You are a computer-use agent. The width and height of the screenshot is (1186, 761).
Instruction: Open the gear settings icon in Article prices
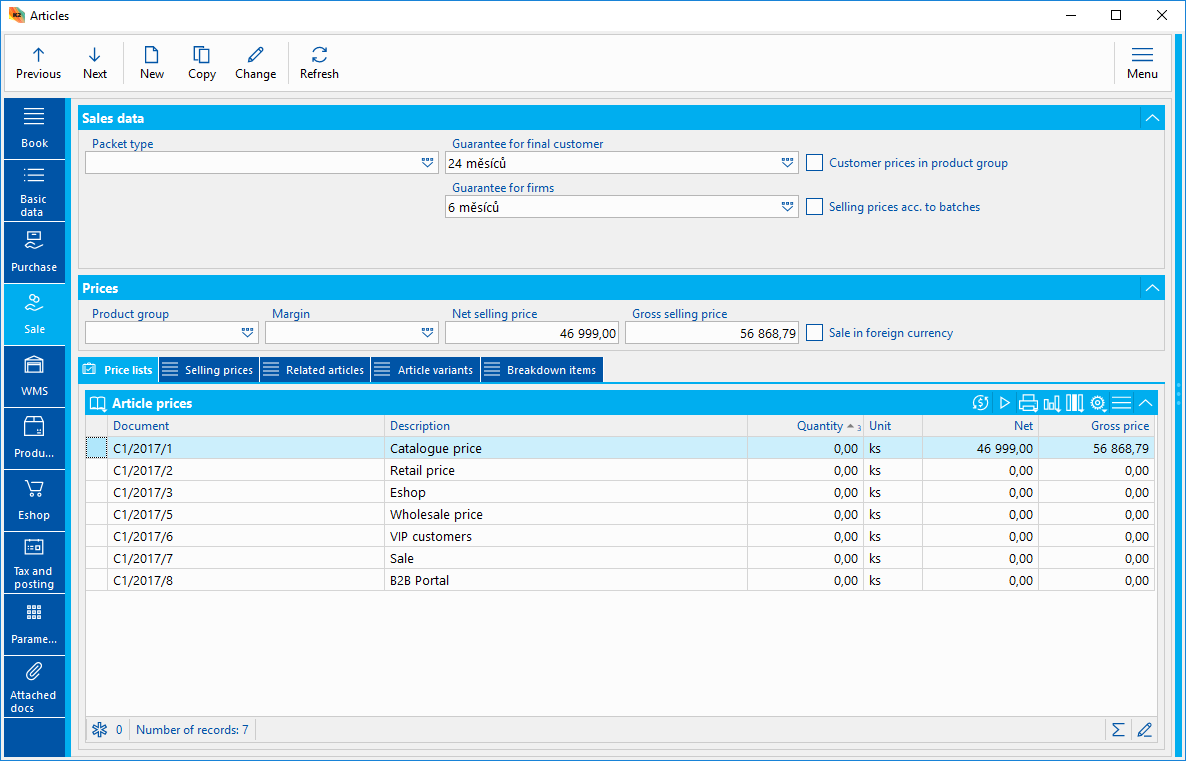[1098, 403]
